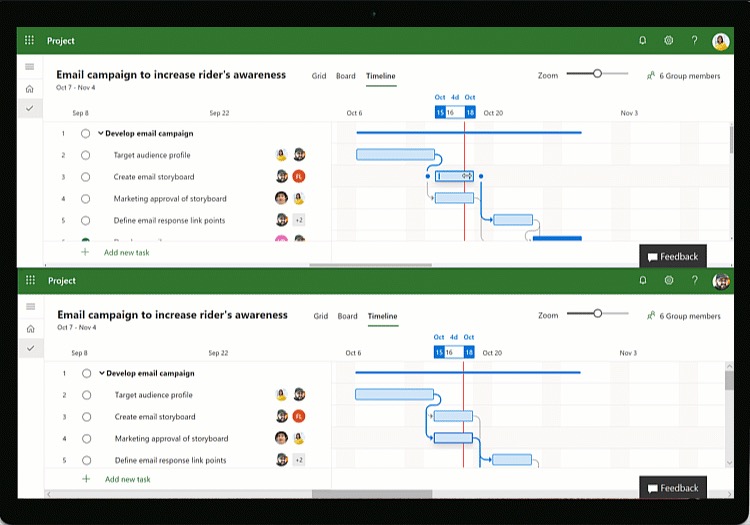Mark Marketing approval complete, bottom window

tap(87, 438)
